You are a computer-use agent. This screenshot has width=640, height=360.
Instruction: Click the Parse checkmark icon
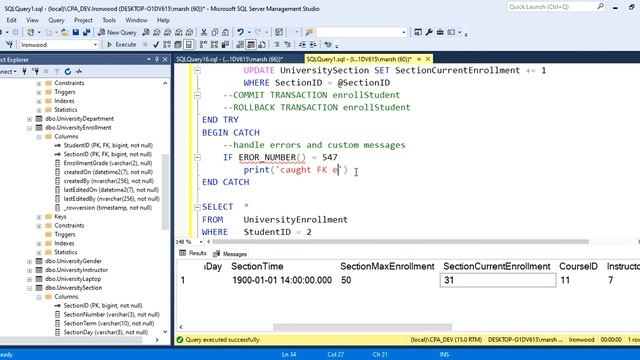156,44
